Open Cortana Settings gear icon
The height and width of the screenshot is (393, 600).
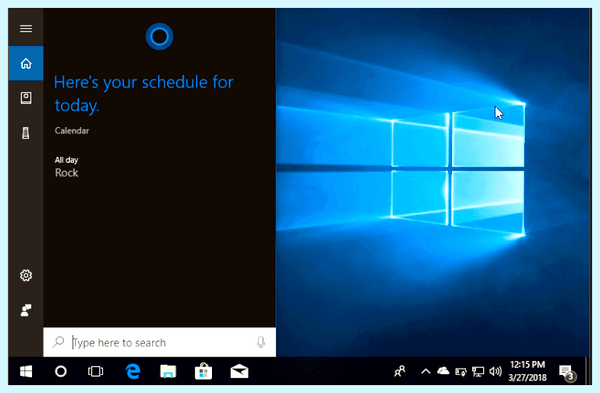click(26, 275)
